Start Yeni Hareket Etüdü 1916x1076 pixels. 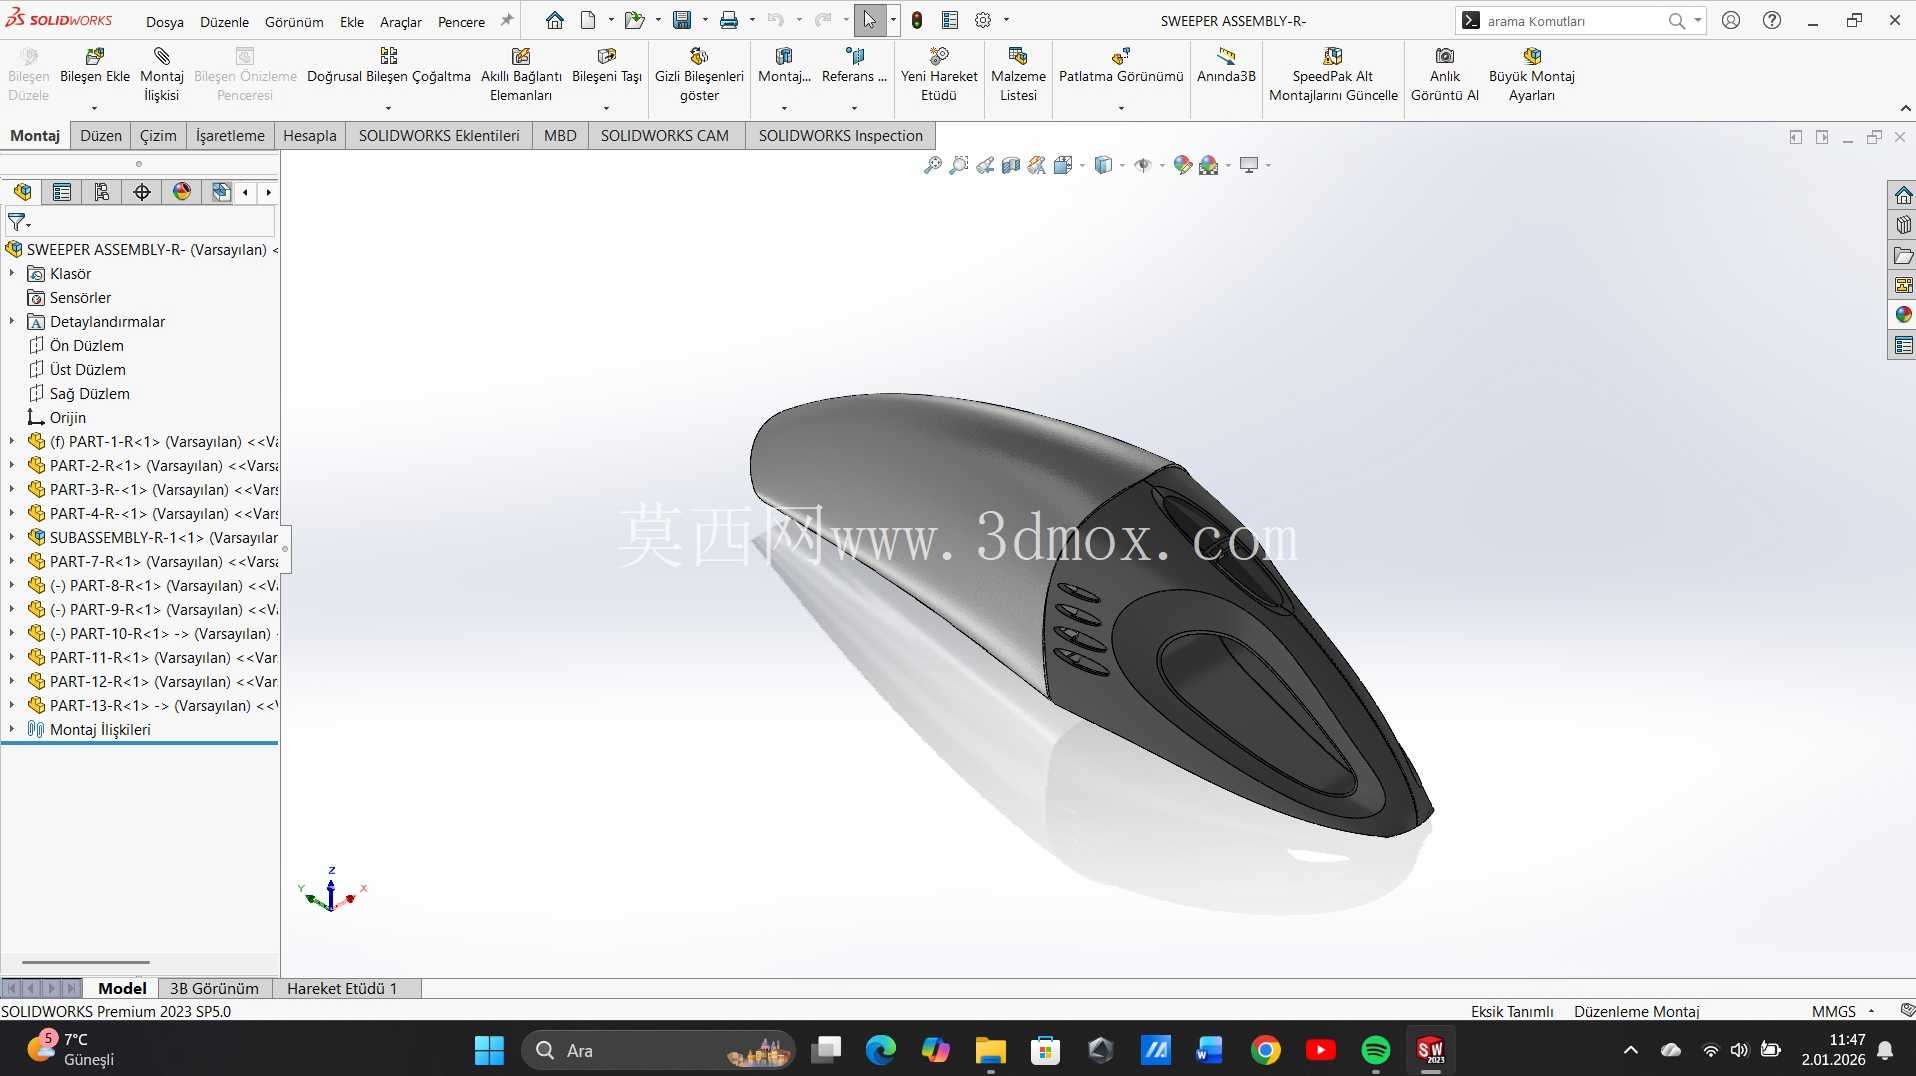[x=939, y=75]
